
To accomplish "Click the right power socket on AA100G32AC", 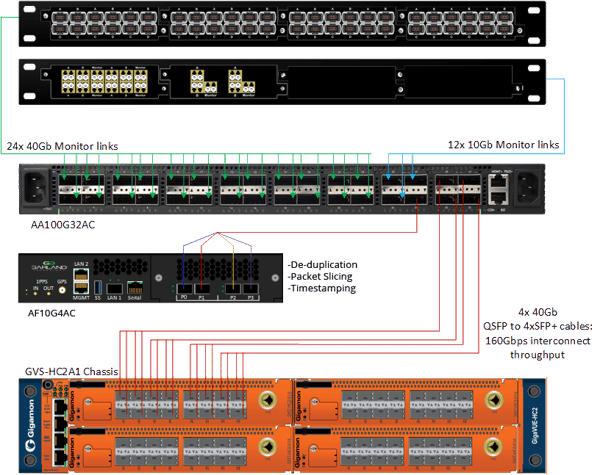I will click(x=529, y=188).
